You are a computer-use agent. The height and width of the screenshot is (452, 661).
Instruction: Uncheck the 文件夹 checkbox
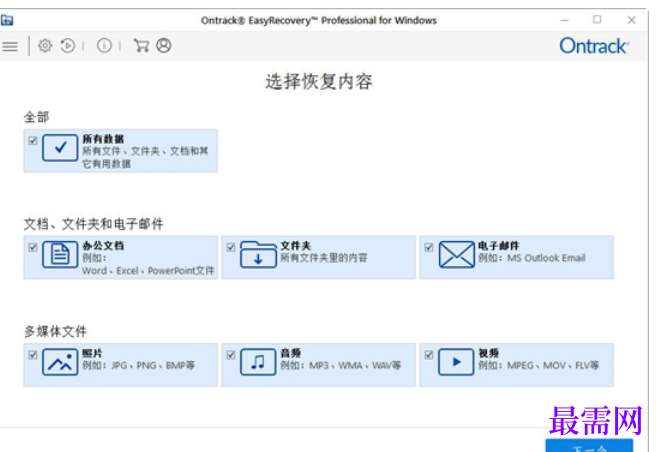[231, 248]
